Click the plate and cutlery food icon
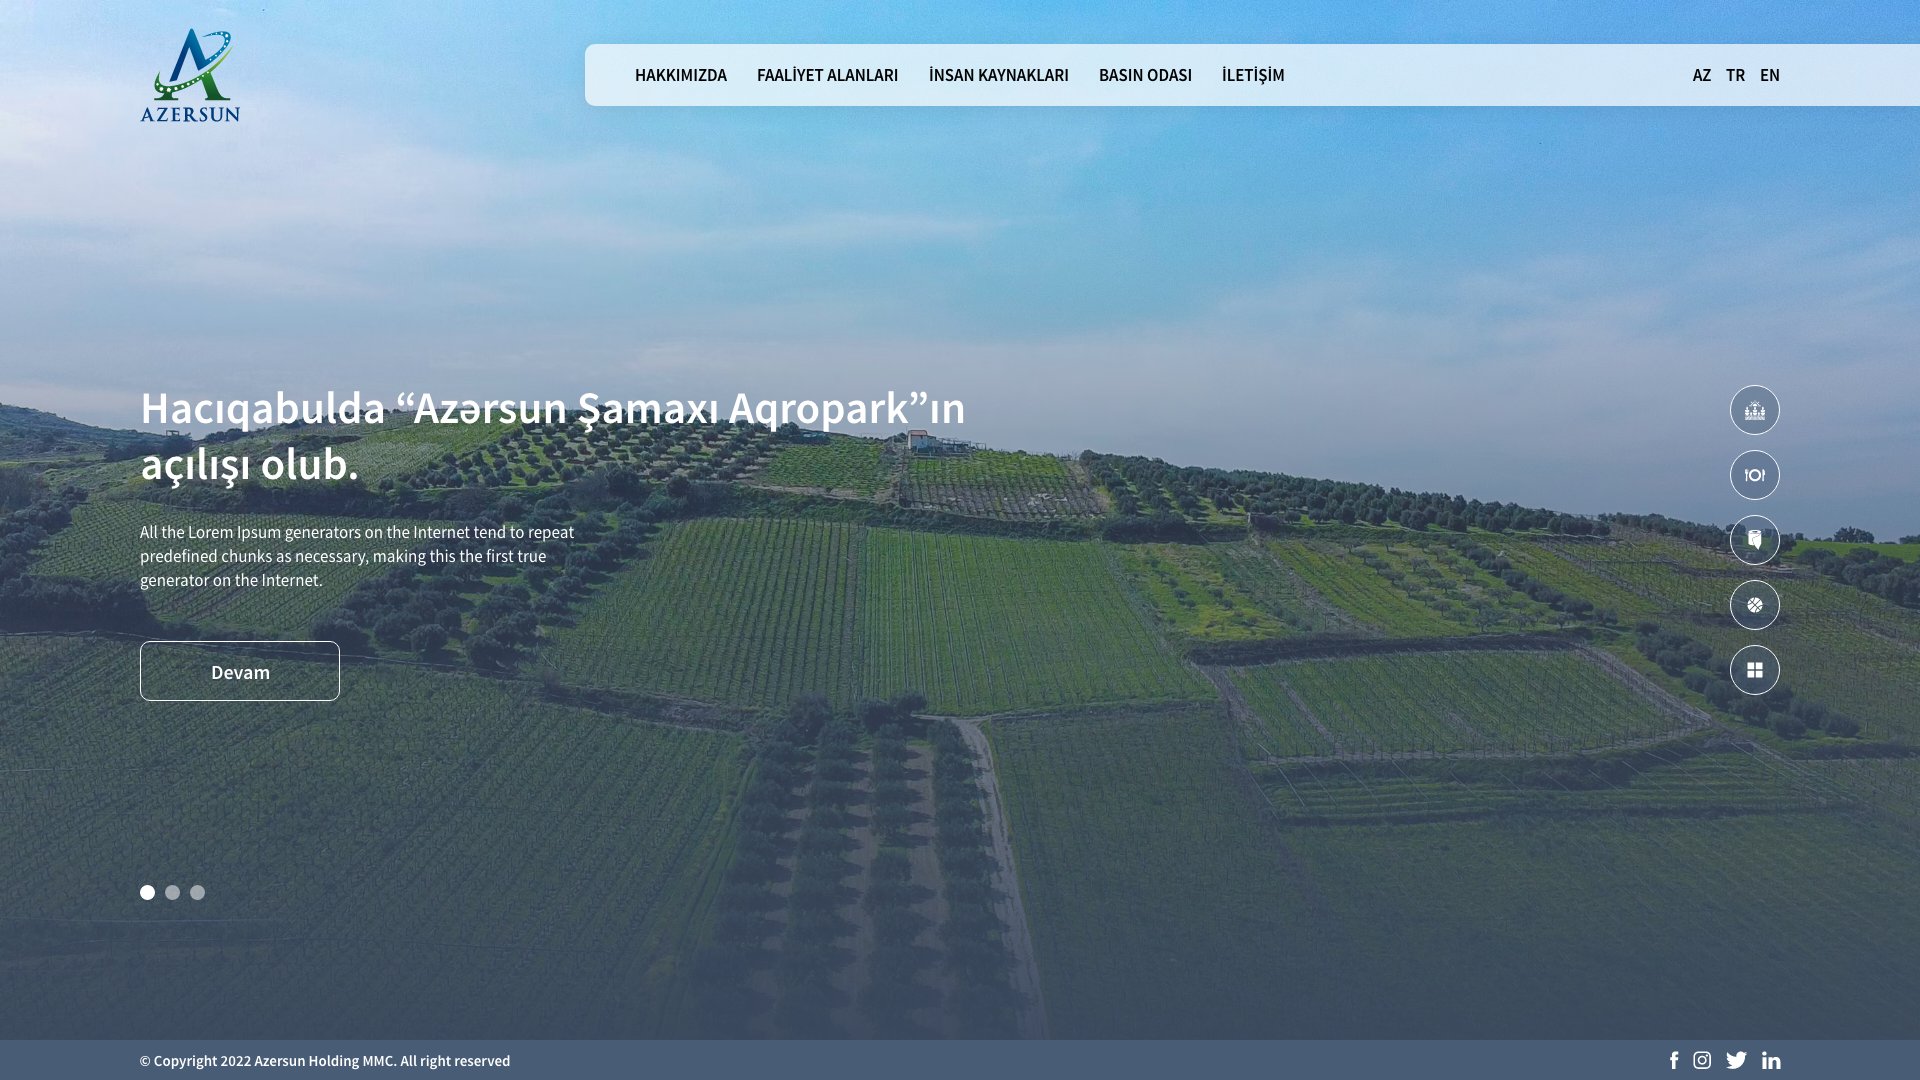This screenshot has width=1920, height=1080. 1754,475
